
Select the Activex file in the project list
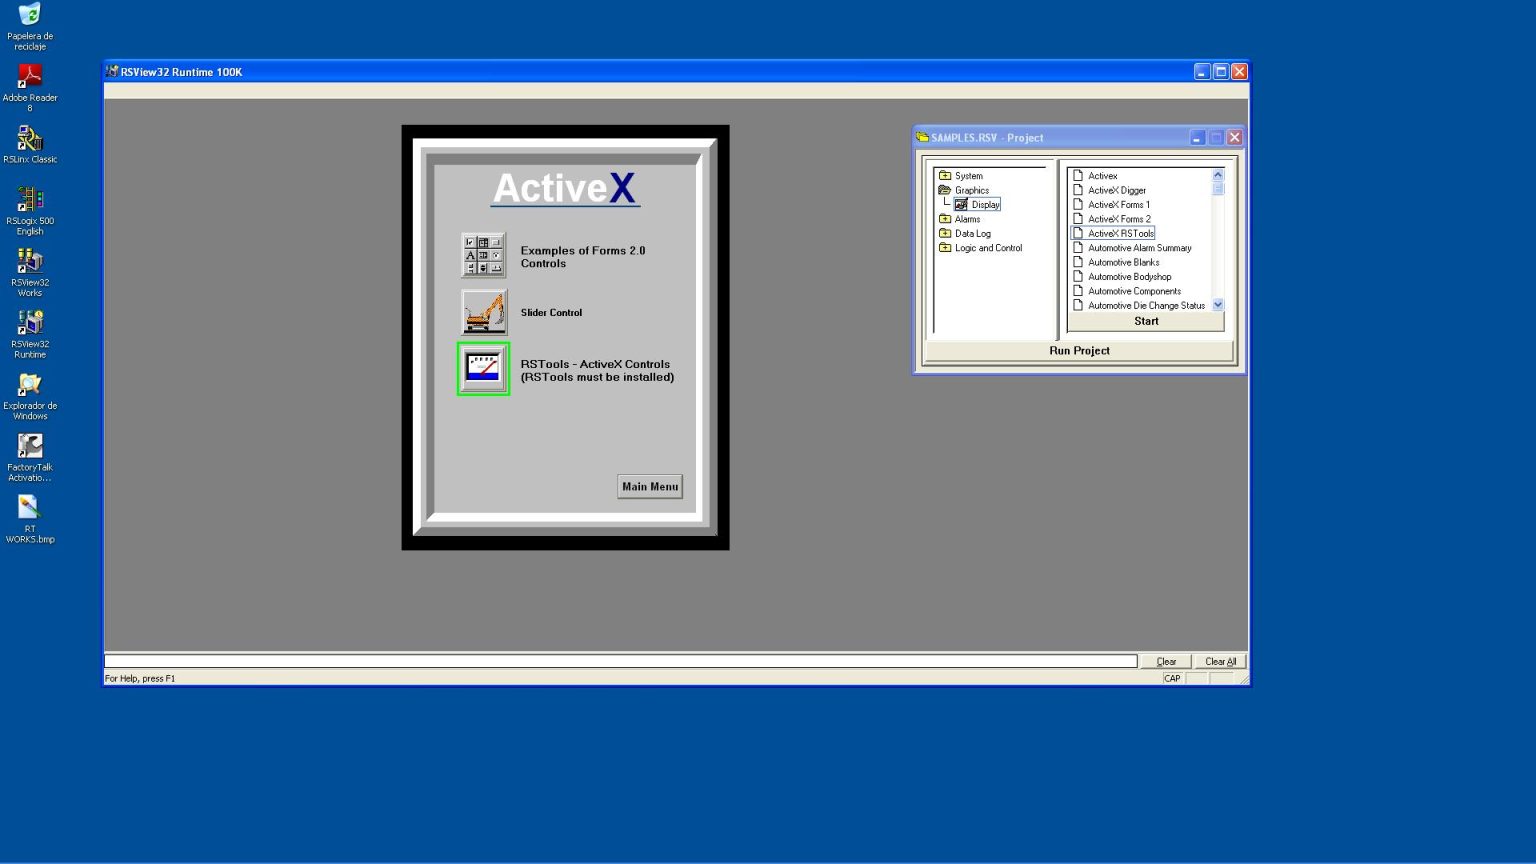(x=1102, y=175)
